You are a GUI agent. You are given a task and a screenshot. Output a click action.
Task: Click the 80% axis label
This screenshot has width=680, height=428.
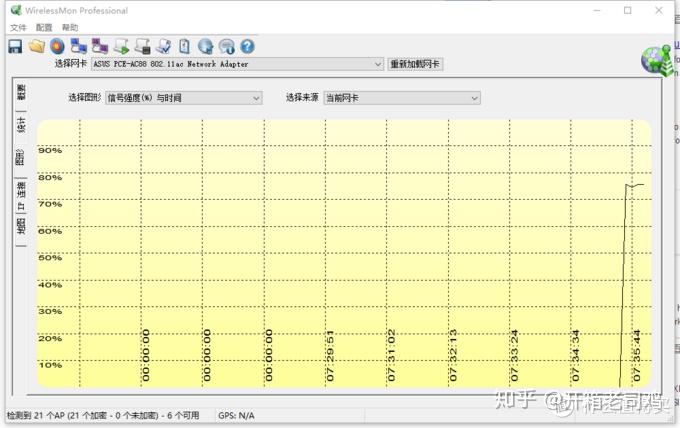tap(50, 177)
